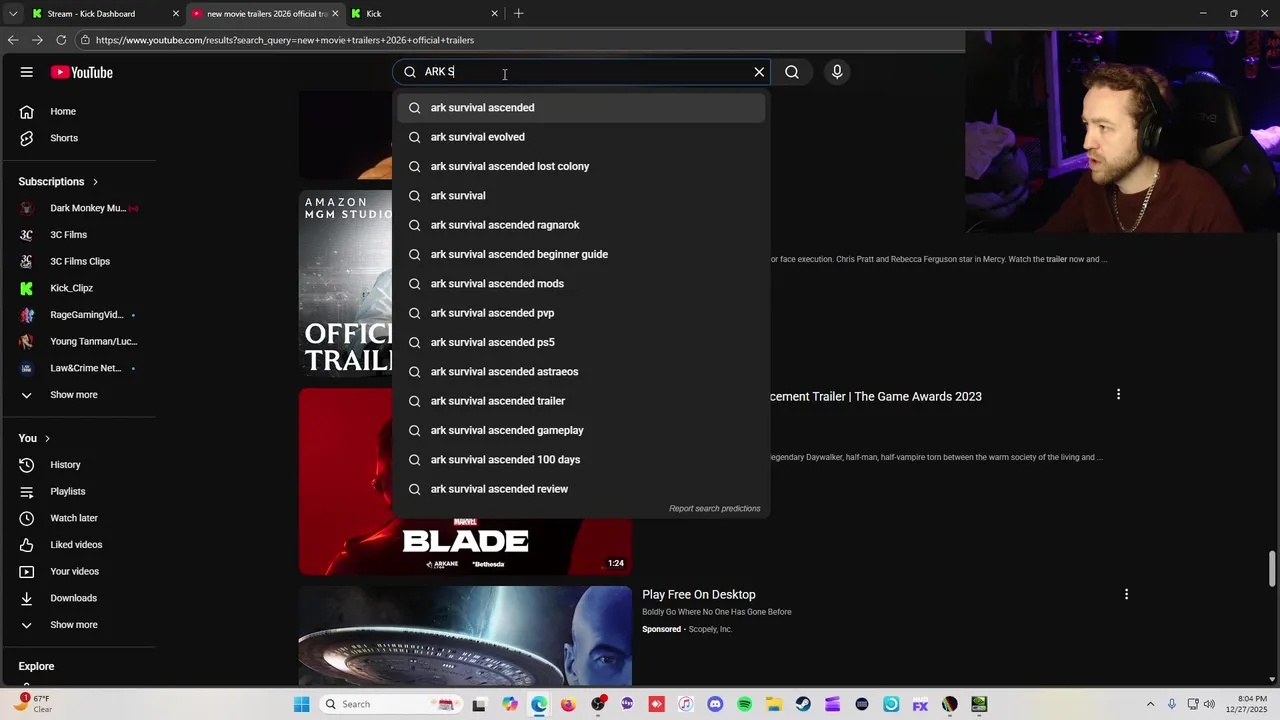Open Spotify from the taskbar
Image resolution: width=1280 pixels, height=720 pixels.
pos(745,704)
